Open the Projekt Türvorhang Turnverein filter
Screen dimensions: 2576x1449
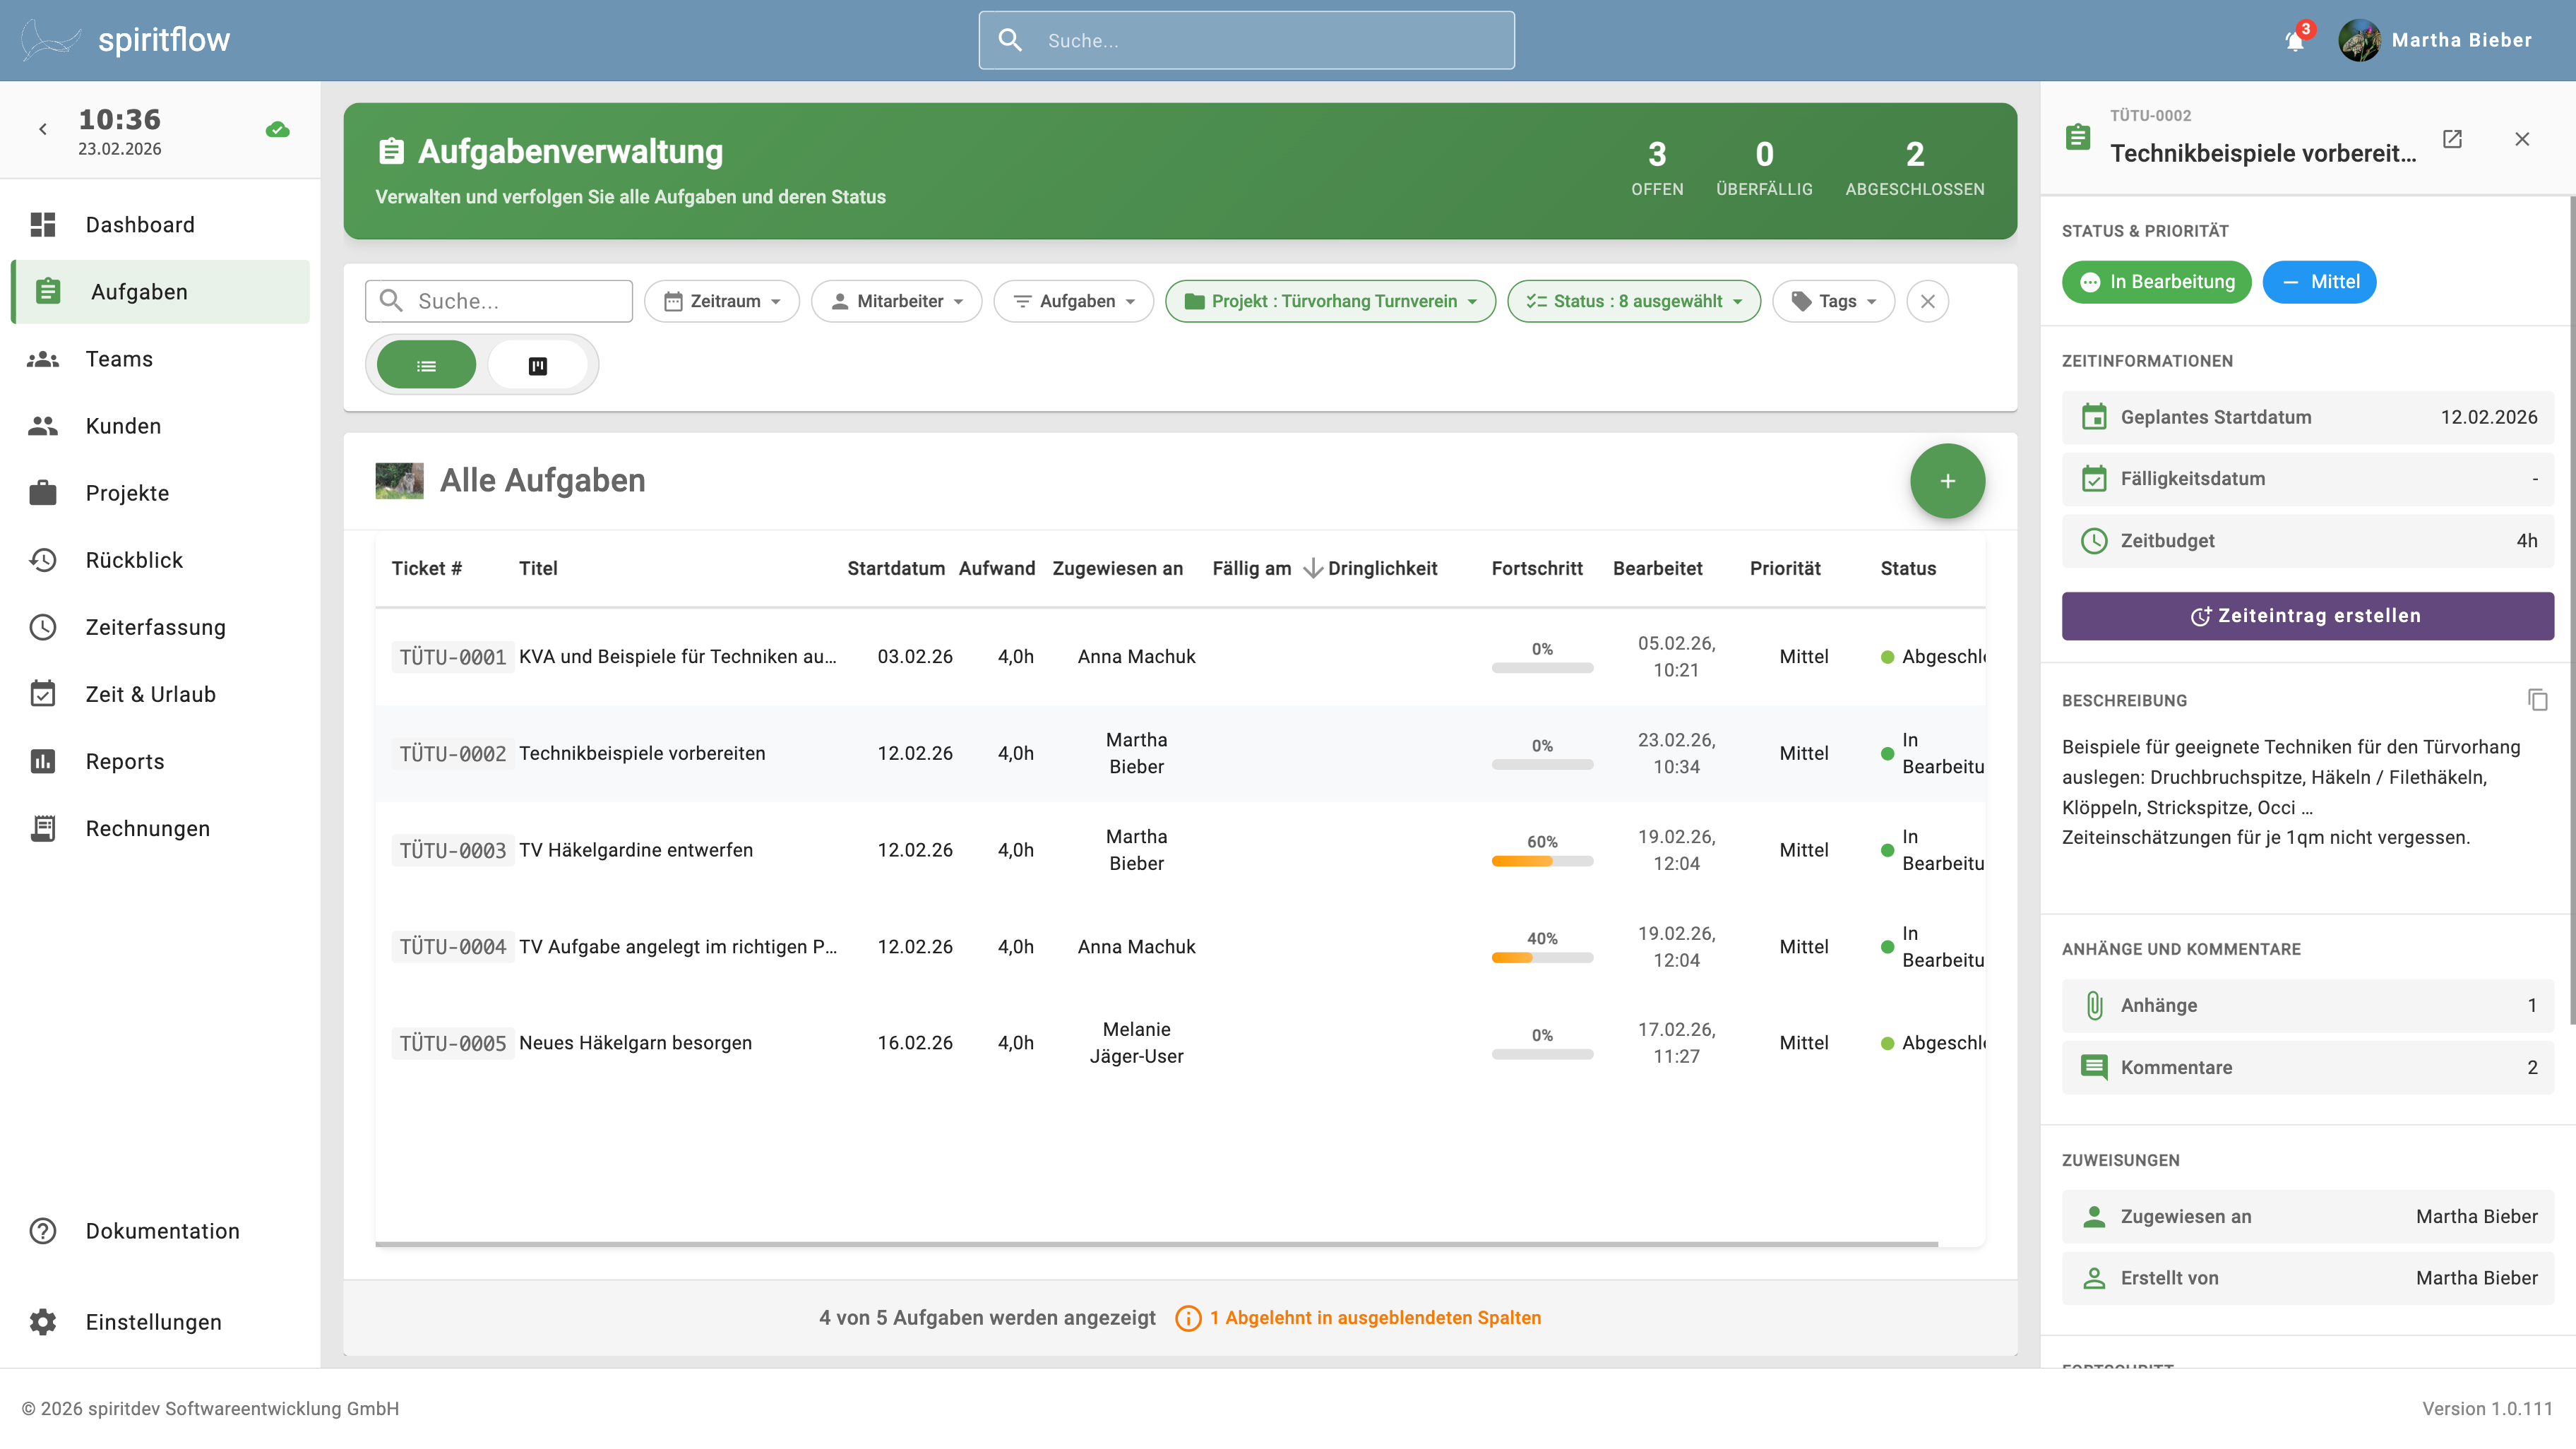click(1331, 301)
